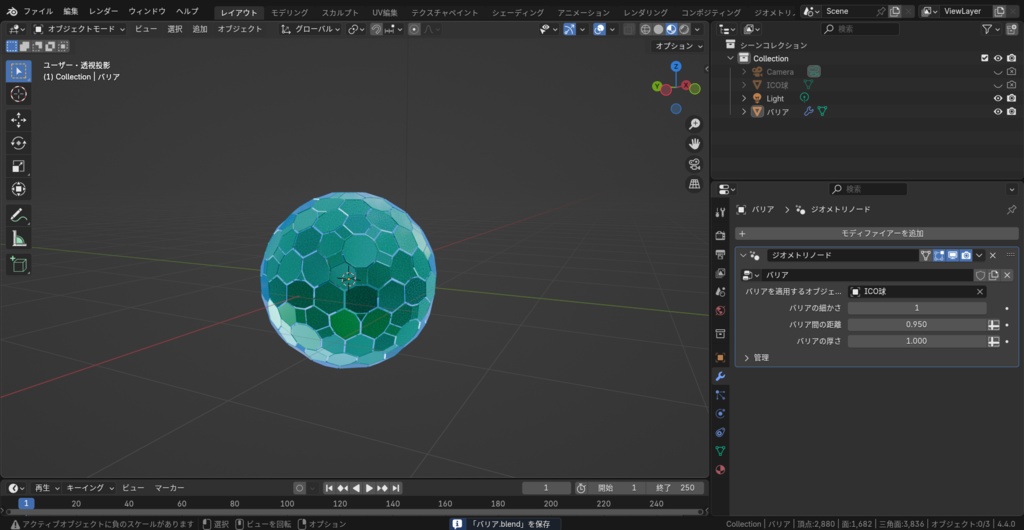1024x530 pixels.
Task: Expand the Camera item in outliner
Action: click(744, 72)
